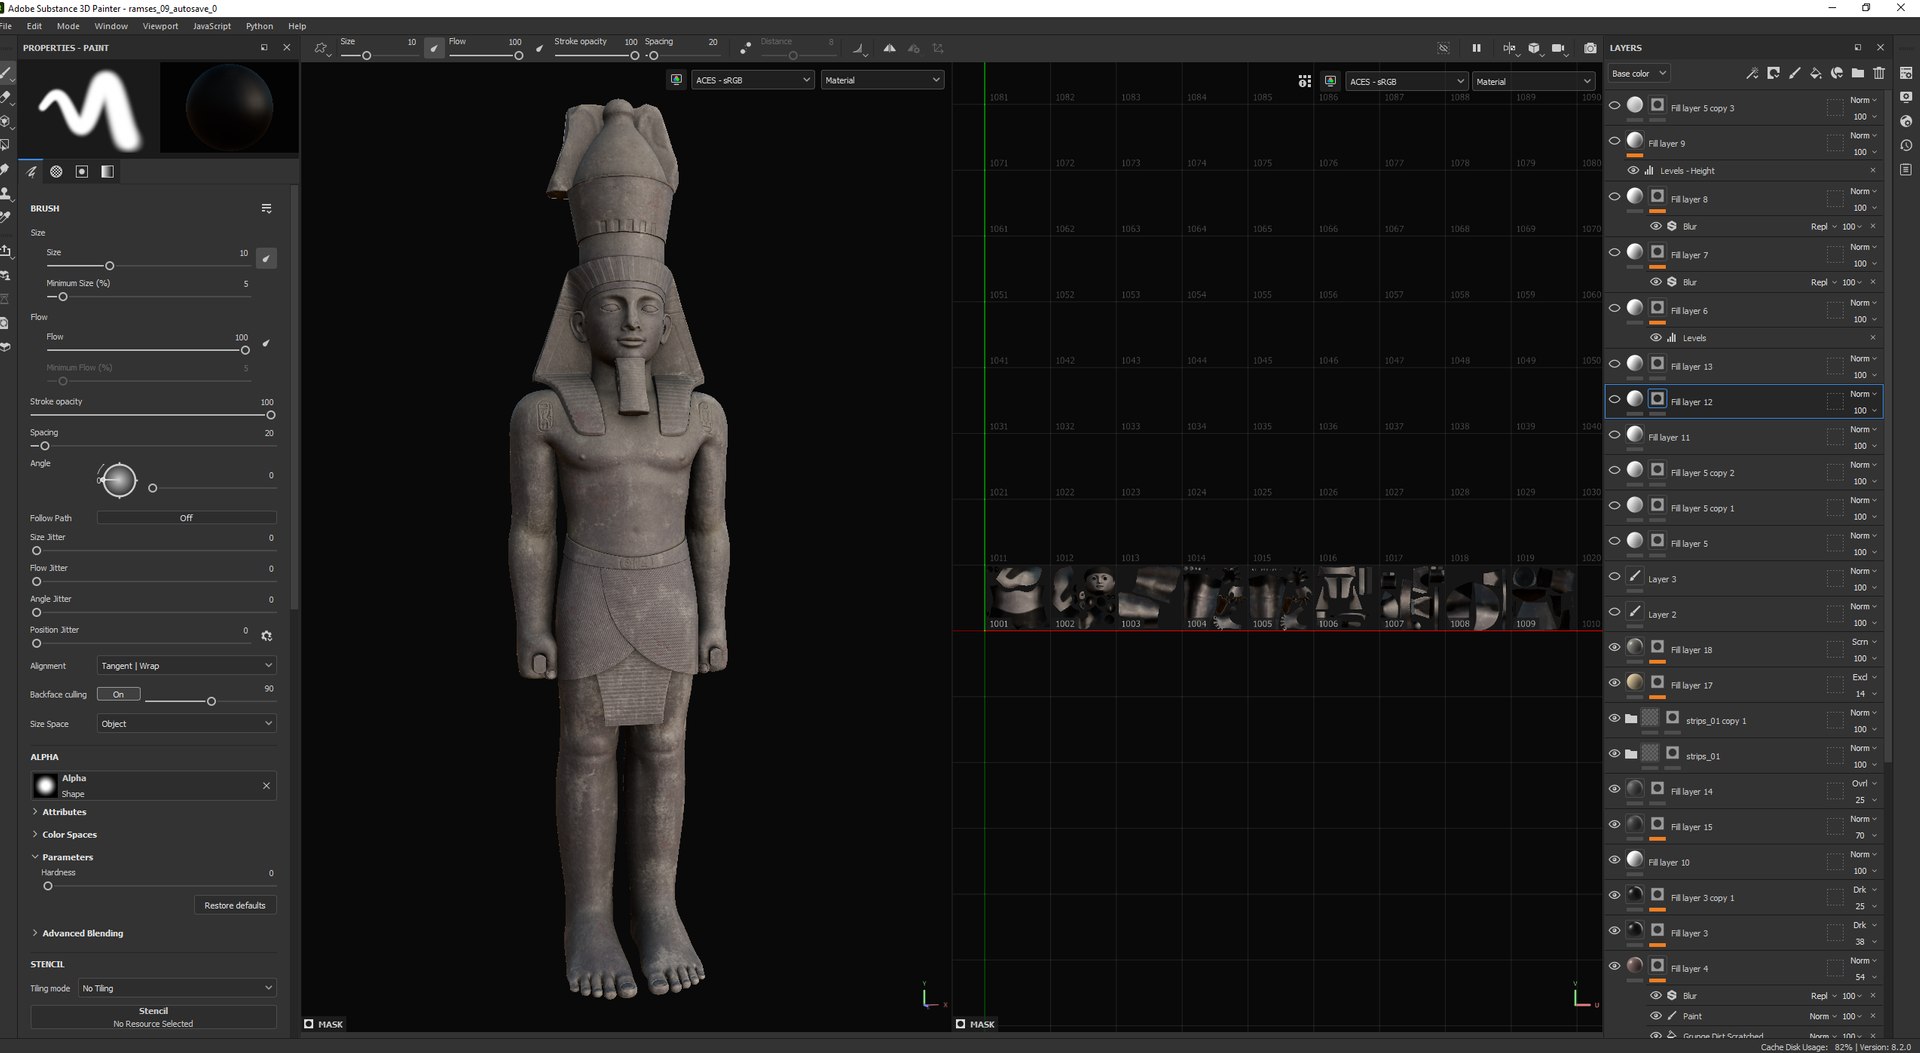Select the Clone stamp tool
This screenshot has width=1920, height=1053.
tap(6, 193)
